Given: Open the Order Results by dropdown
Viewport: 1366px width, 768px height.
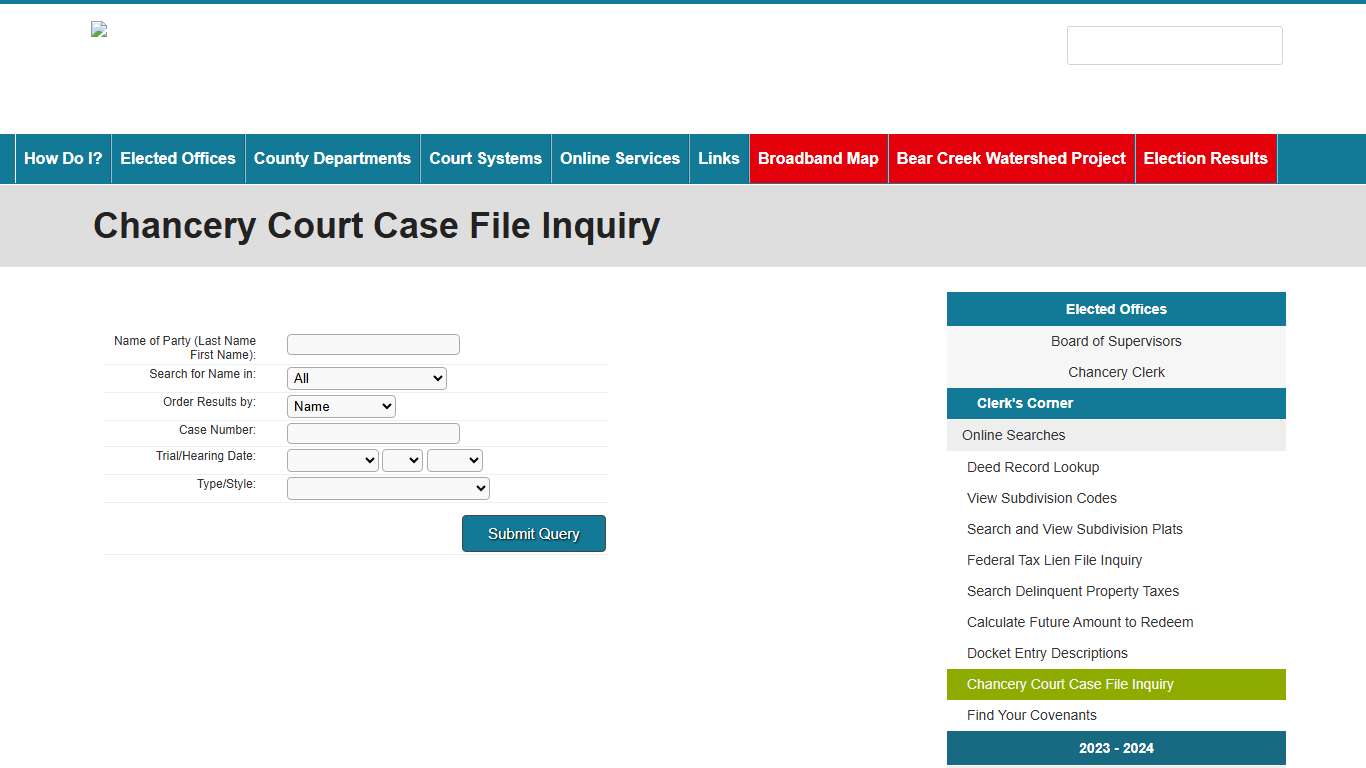Looking at the screenshot, I should point(341,406).
